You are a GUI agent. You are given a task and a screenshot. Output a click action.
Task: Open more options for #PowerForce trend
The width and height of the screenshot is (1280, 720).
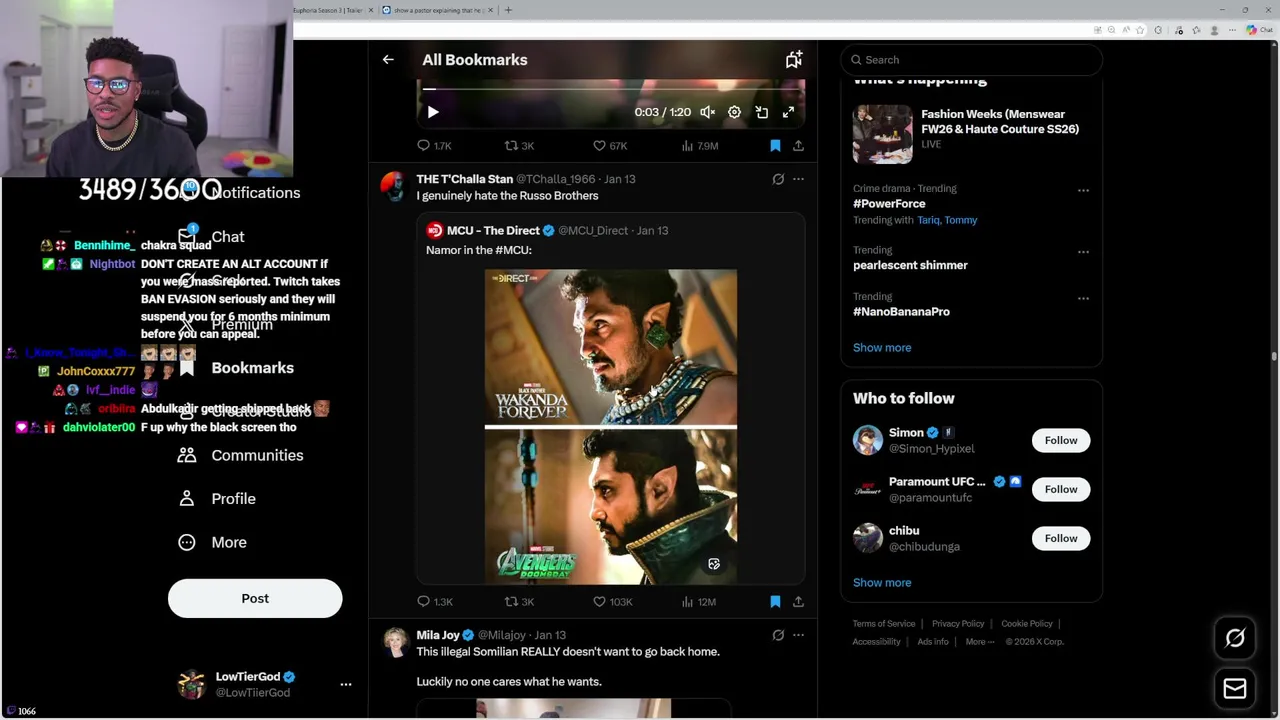[x=1083, y=190]
